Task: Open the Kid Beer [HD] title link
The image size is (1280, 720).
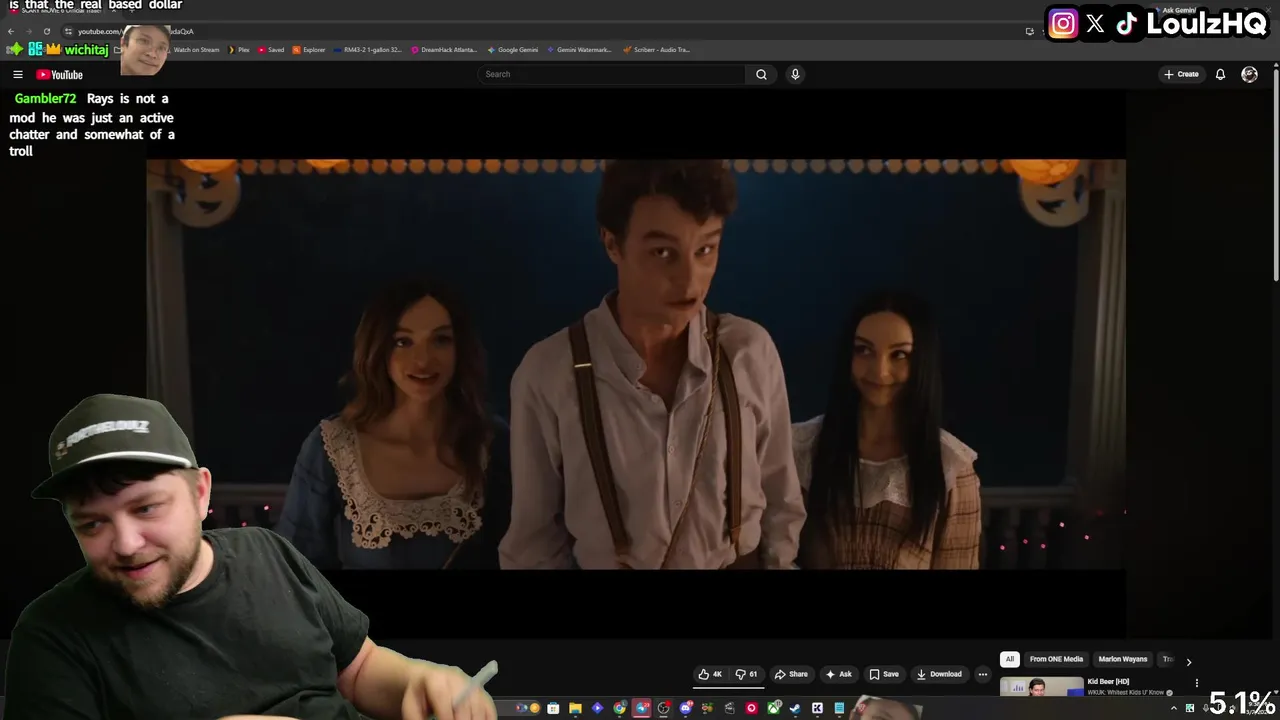Action: click(1108, 682)
